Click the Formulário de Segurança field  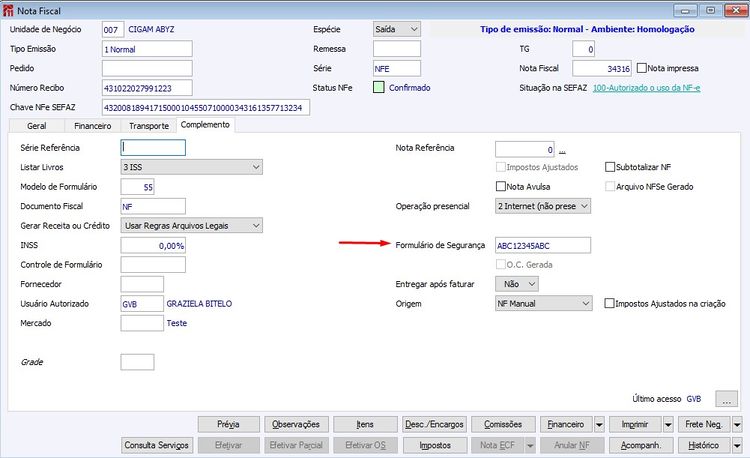point(543,245)
